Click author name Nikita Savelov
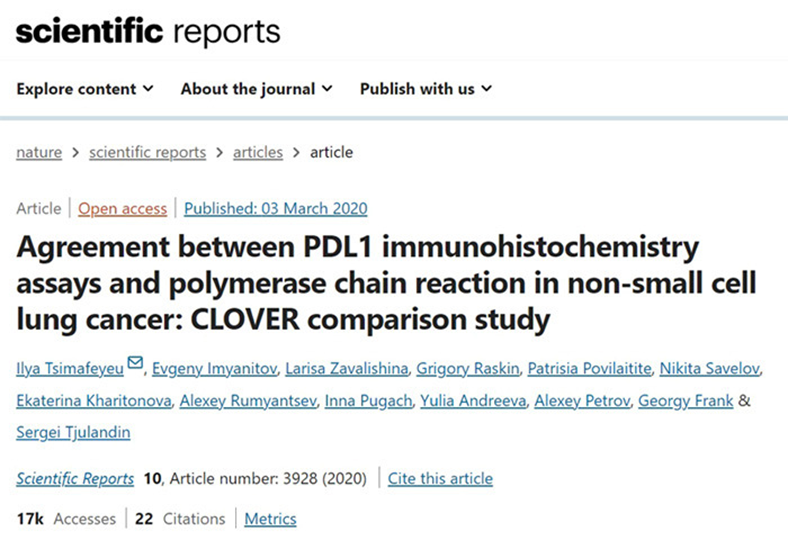Image resolution: width=788 pixels, height=540 pixels. click(x=710, y=371)
